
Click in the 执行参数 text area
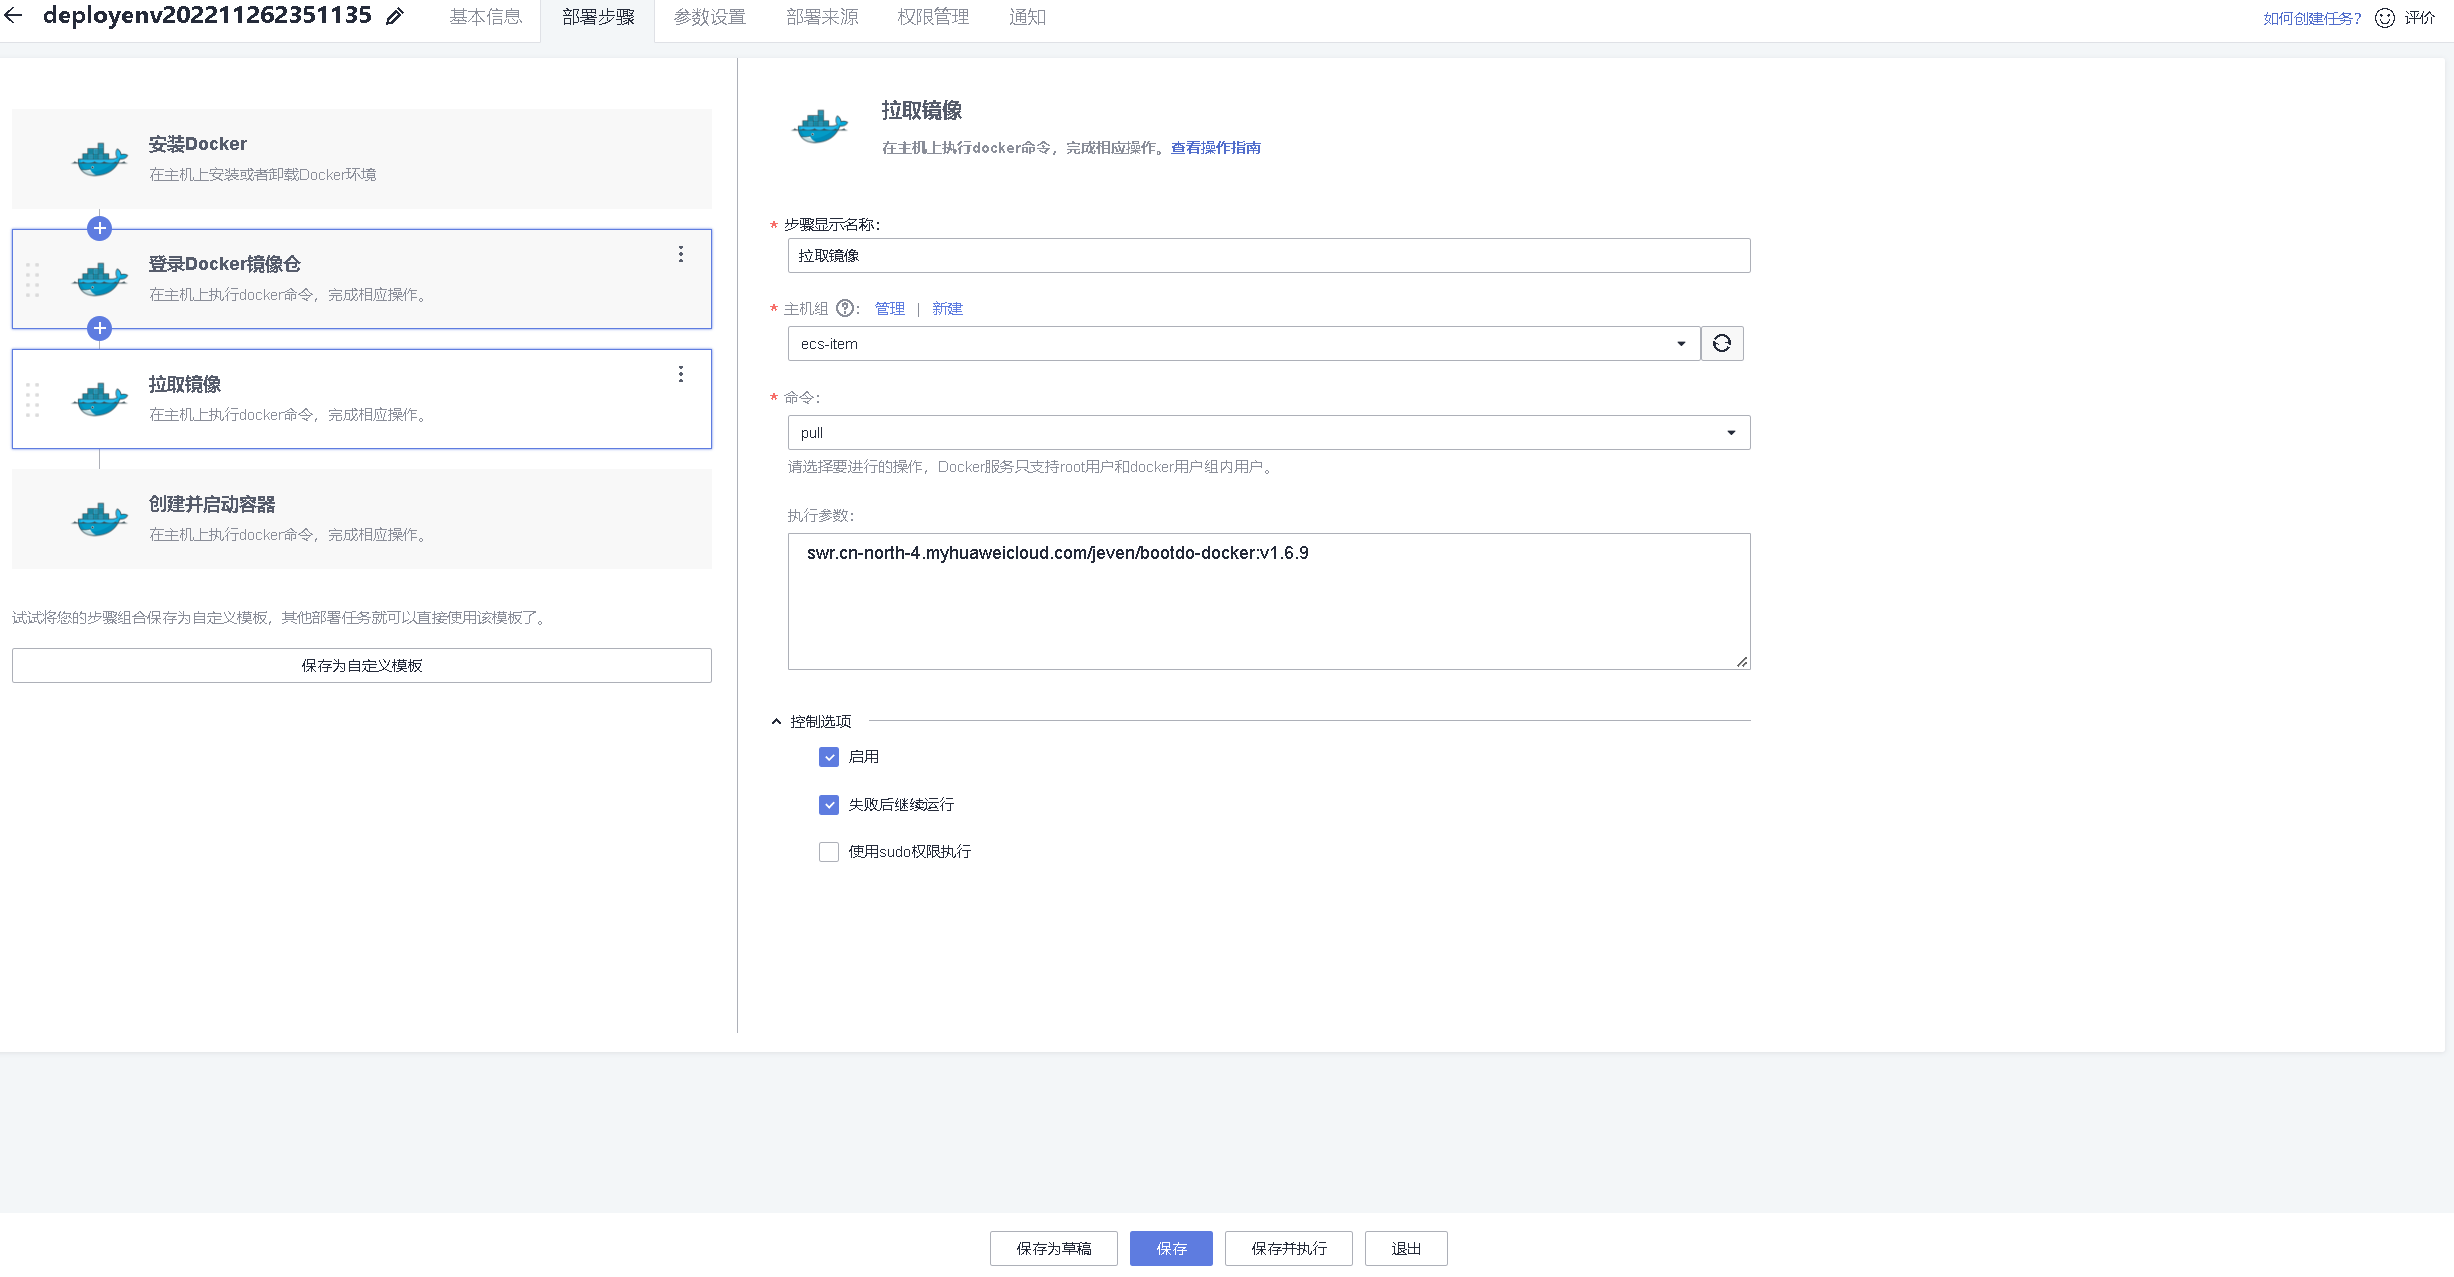[1268, 601]
